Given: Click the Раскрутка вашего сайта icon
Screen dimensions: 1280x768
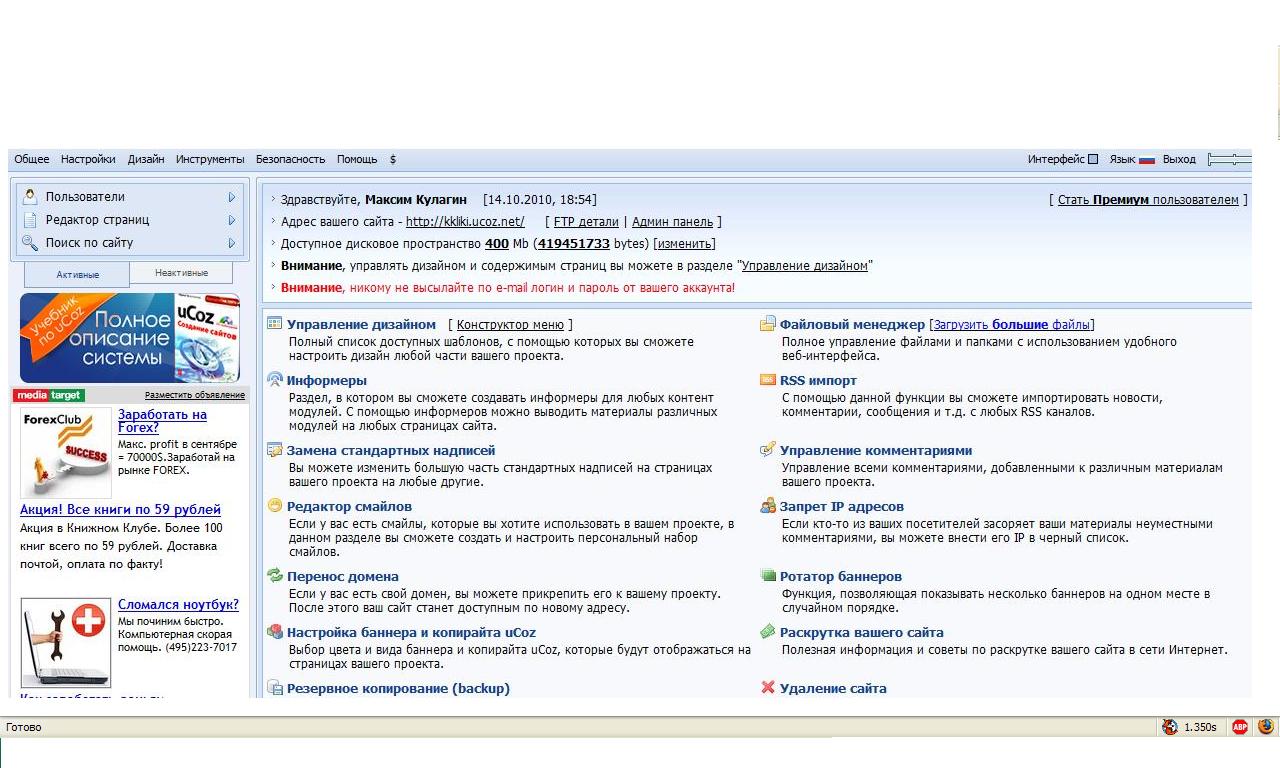Looking at the screenshot, I should [768, 632].
